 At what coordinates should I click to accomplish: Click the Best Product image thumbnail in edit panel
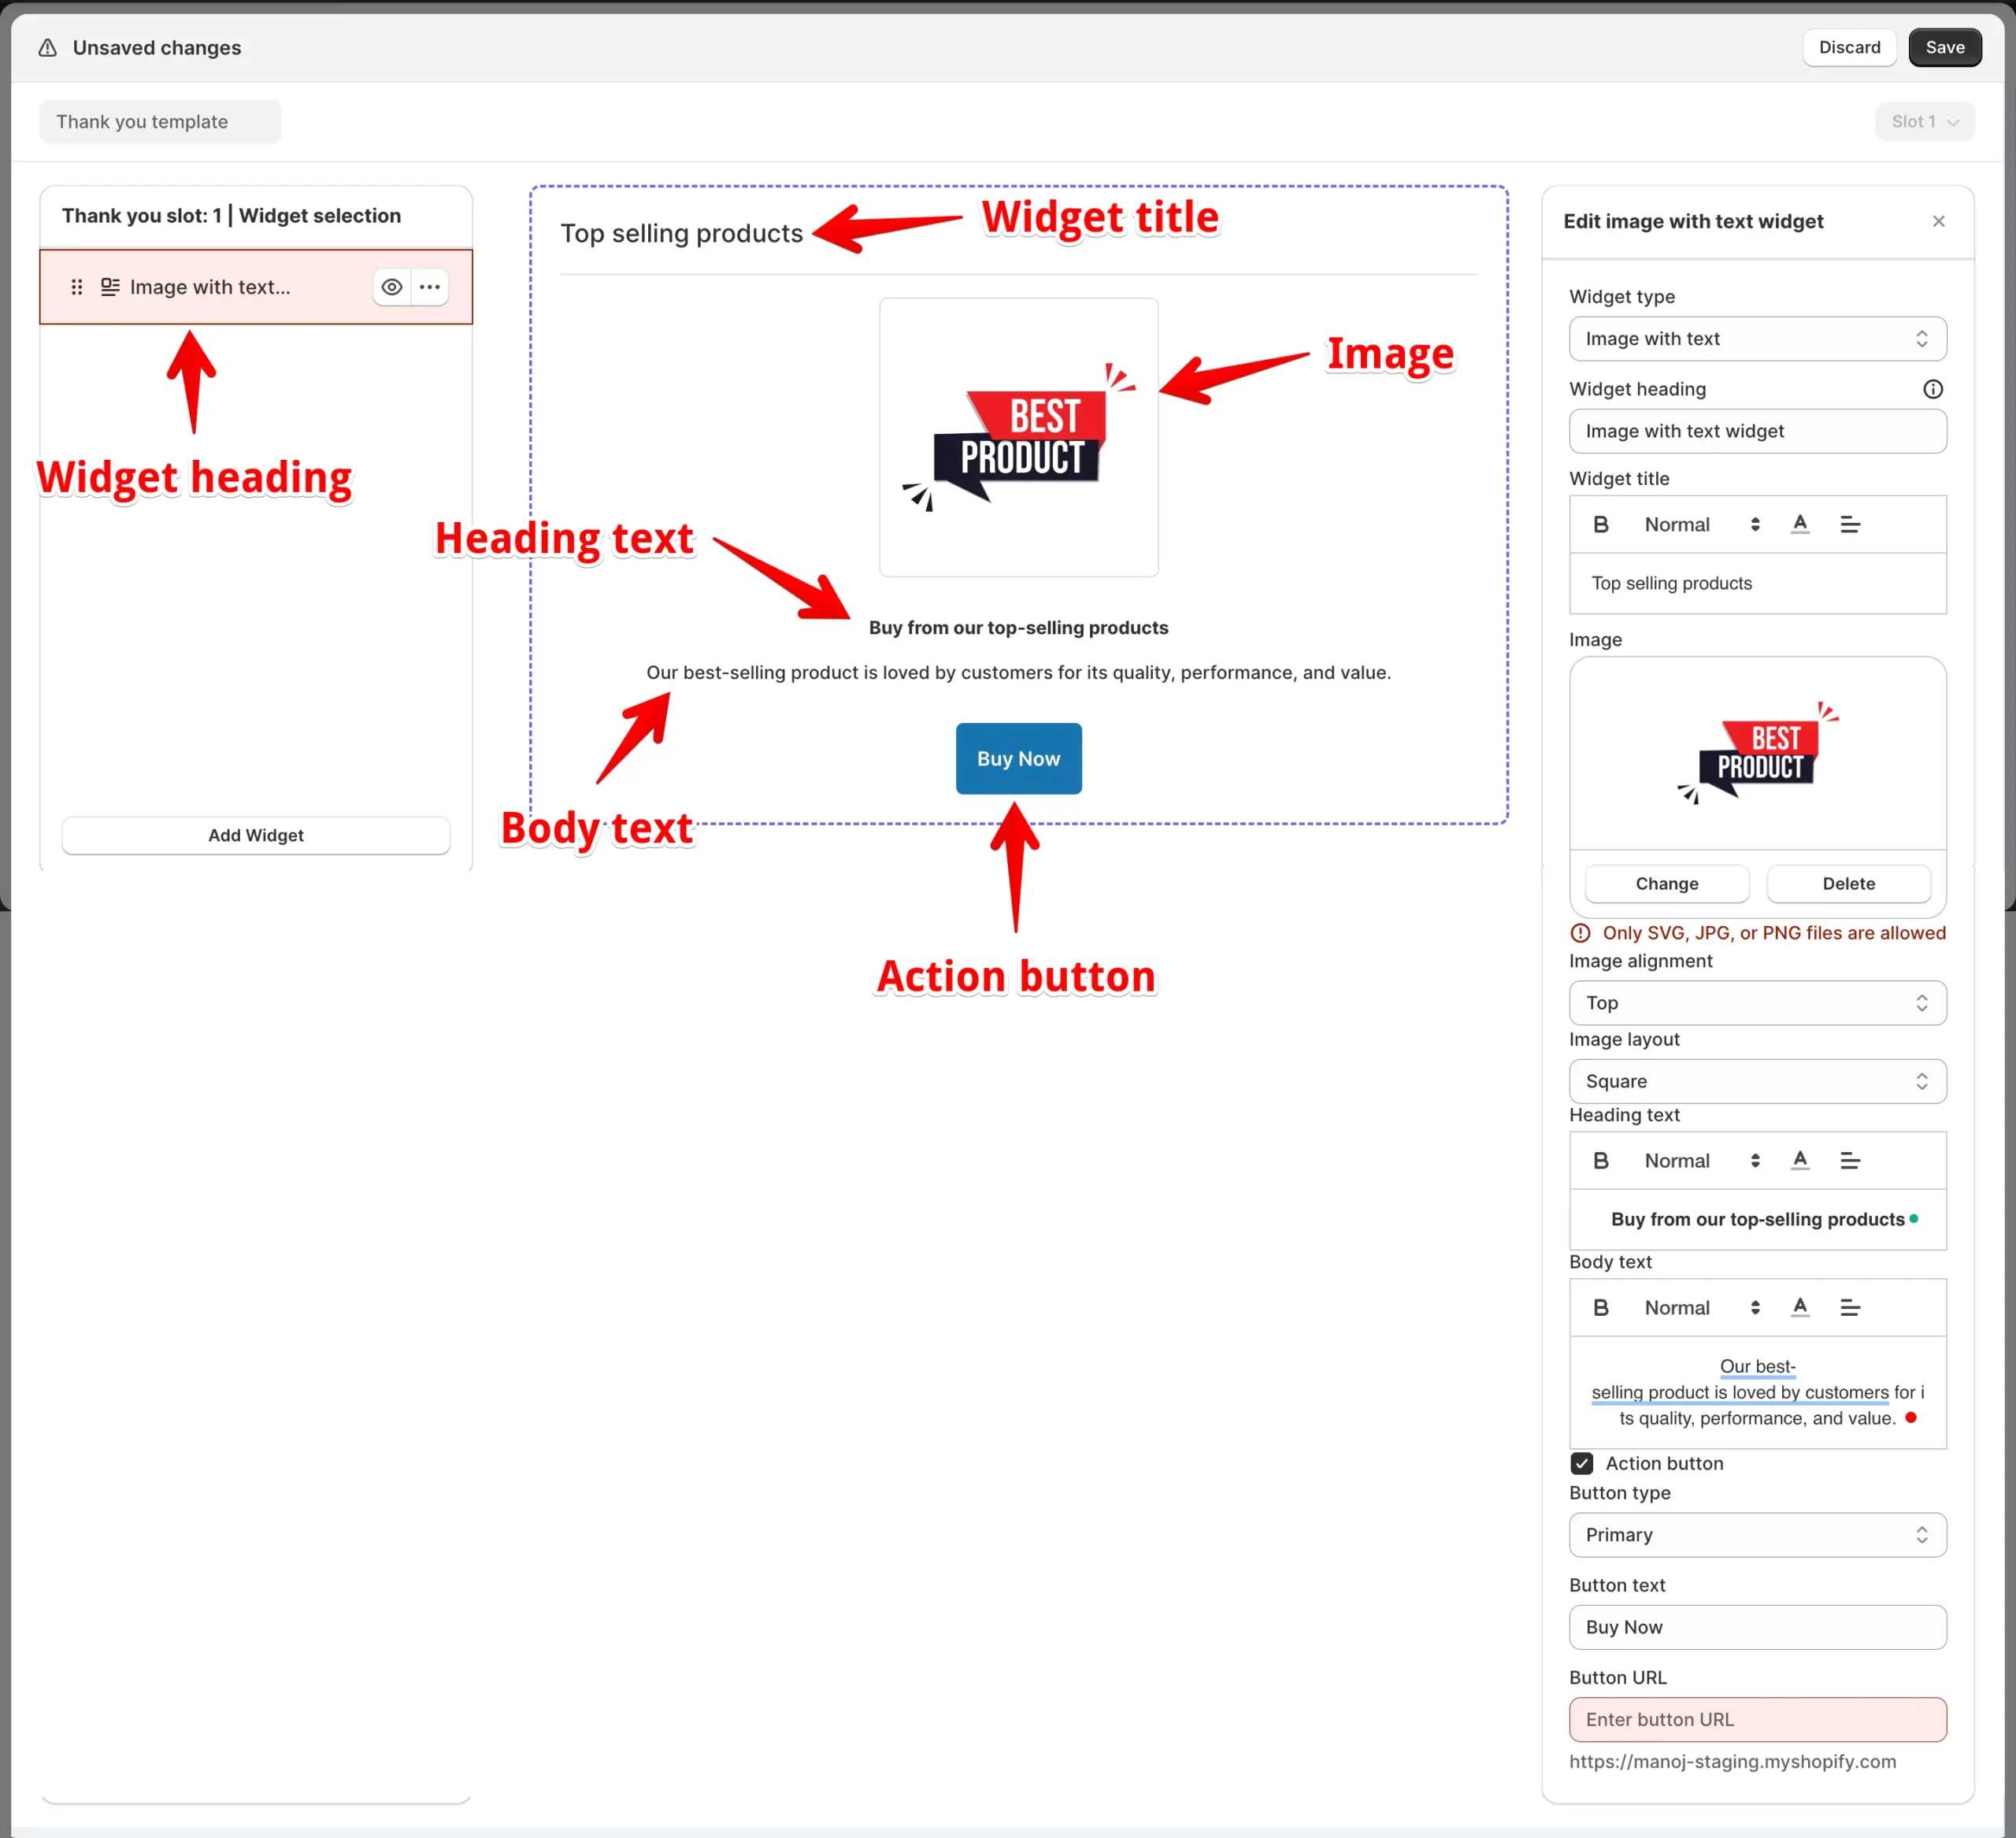point(1757,753)
